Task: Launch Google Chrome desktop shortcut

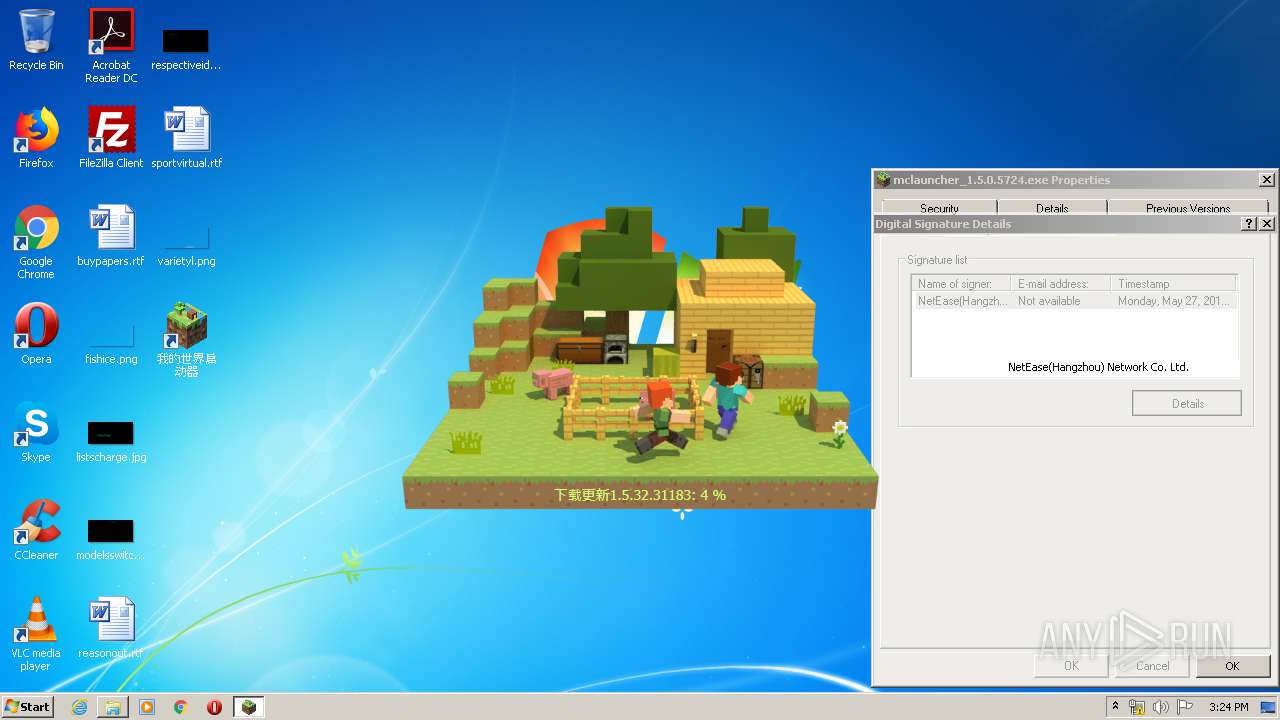Action: (x=36, y=242)
